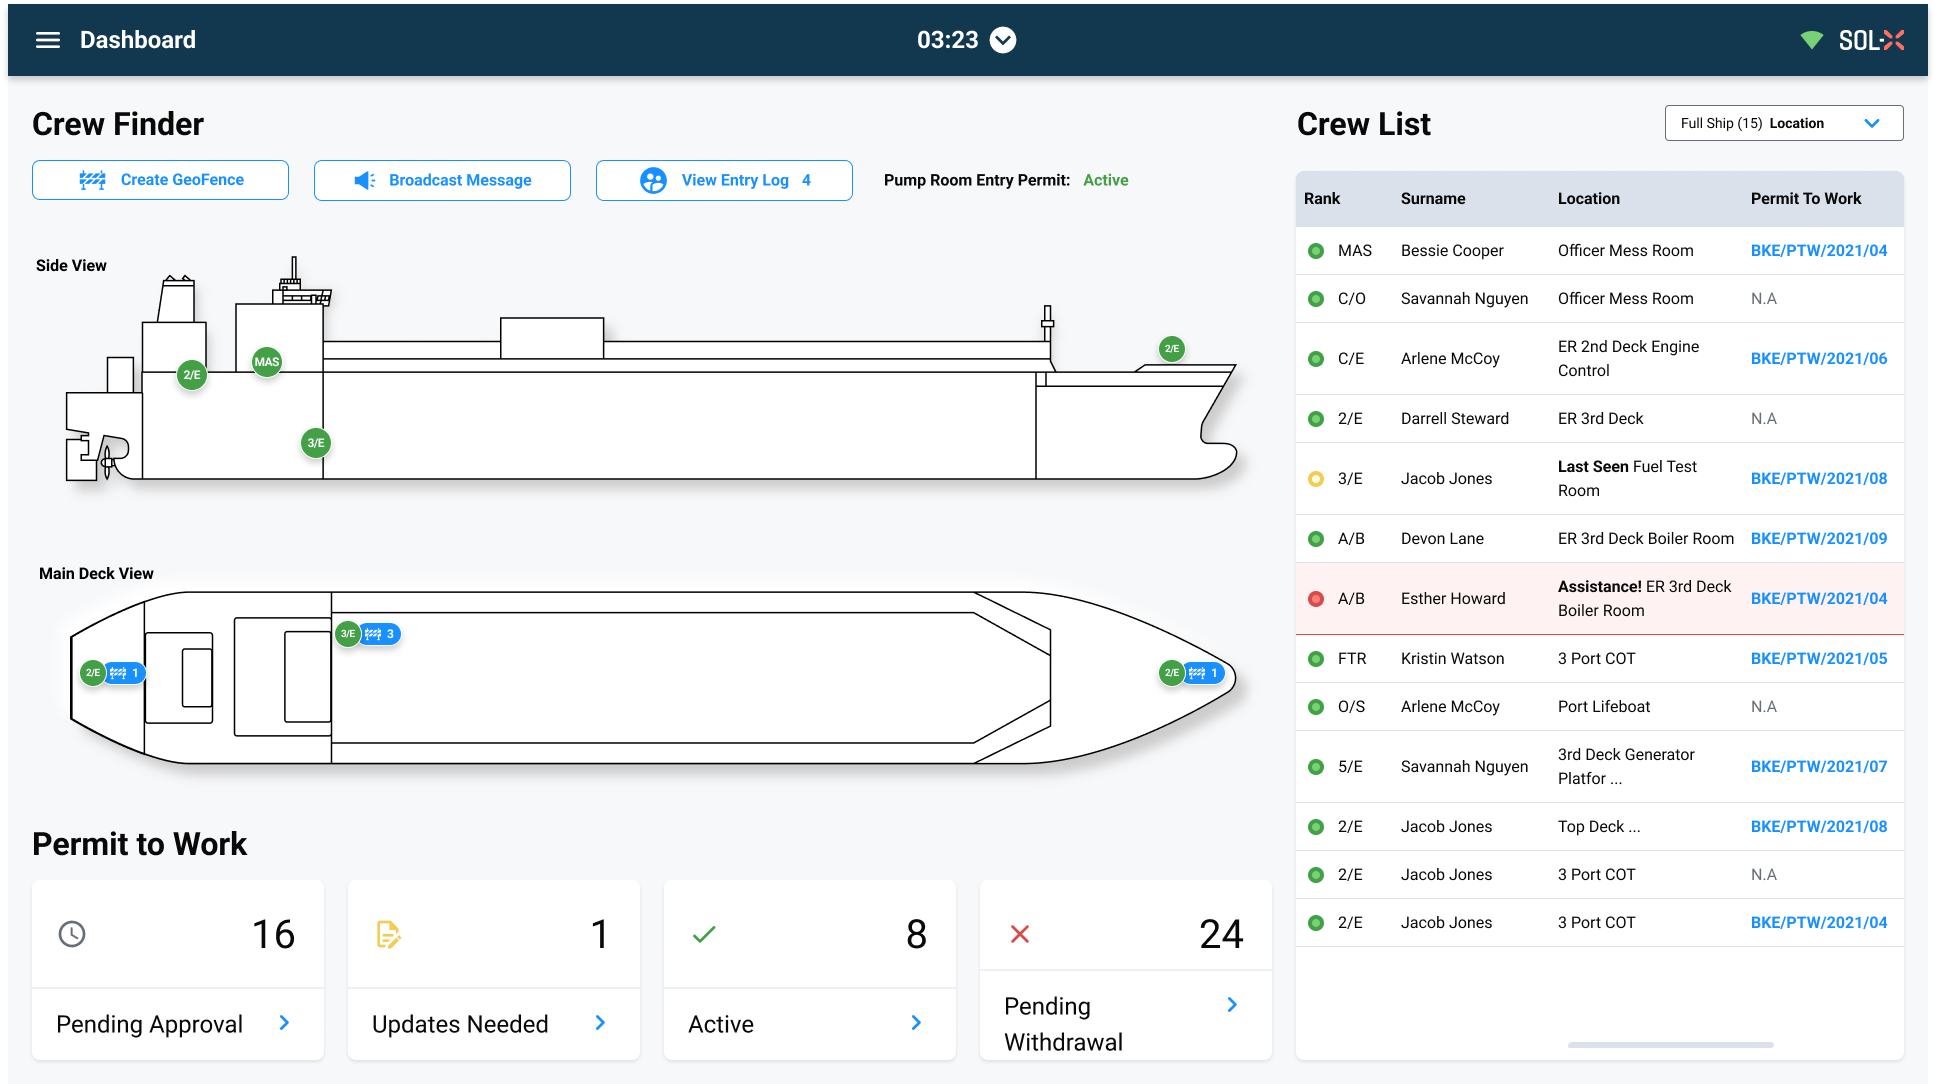1936x1084 pixels.
Task: Click the SOL-X logo
Action: [x=1871, y=40]
